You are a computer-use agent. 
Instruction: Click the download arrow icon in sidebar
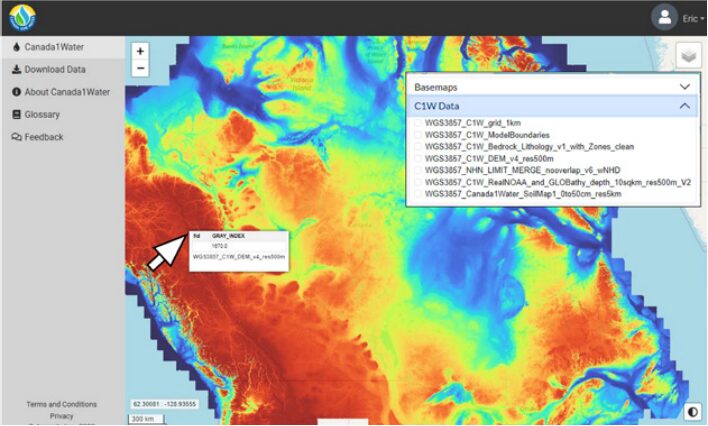pyautogui.click(x=16, y=69)
